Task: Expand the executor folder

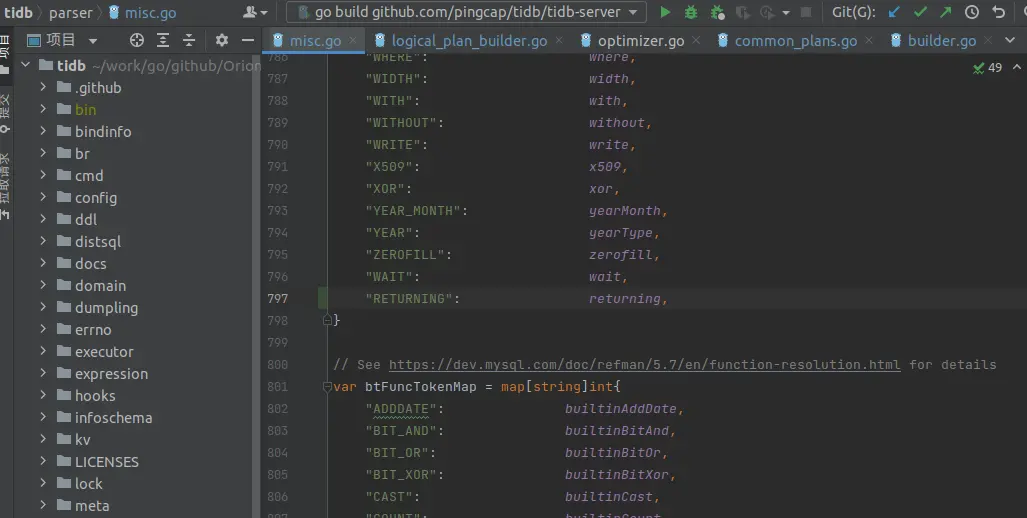Action: [x=44, y=352]
